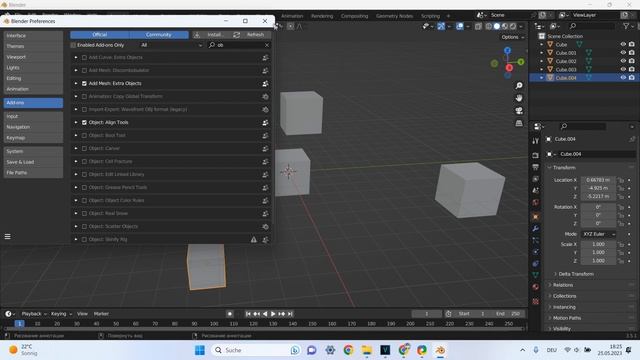Screen dimensions: 640x360
Task: Click the Location X value field
Action: (598, 180)
